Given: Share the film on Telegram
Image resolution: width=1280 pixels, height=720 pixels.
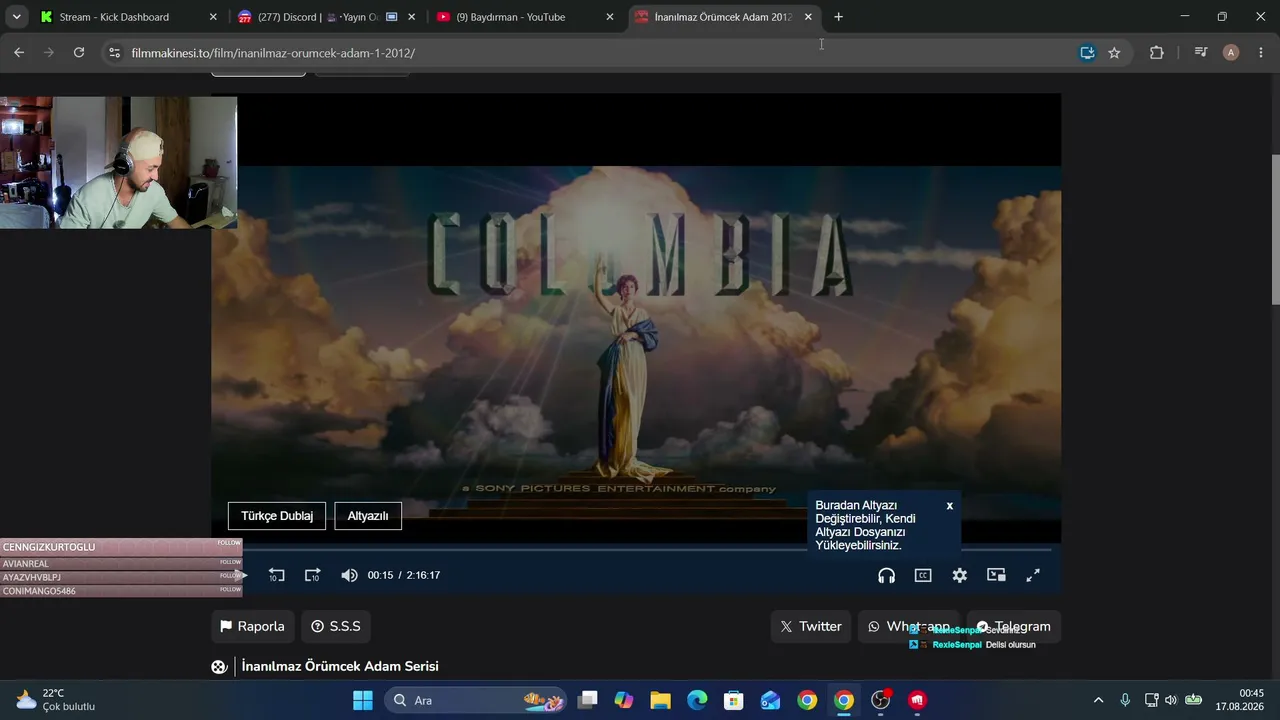Looking at the screenshot, I should (x=1014, y=626).
